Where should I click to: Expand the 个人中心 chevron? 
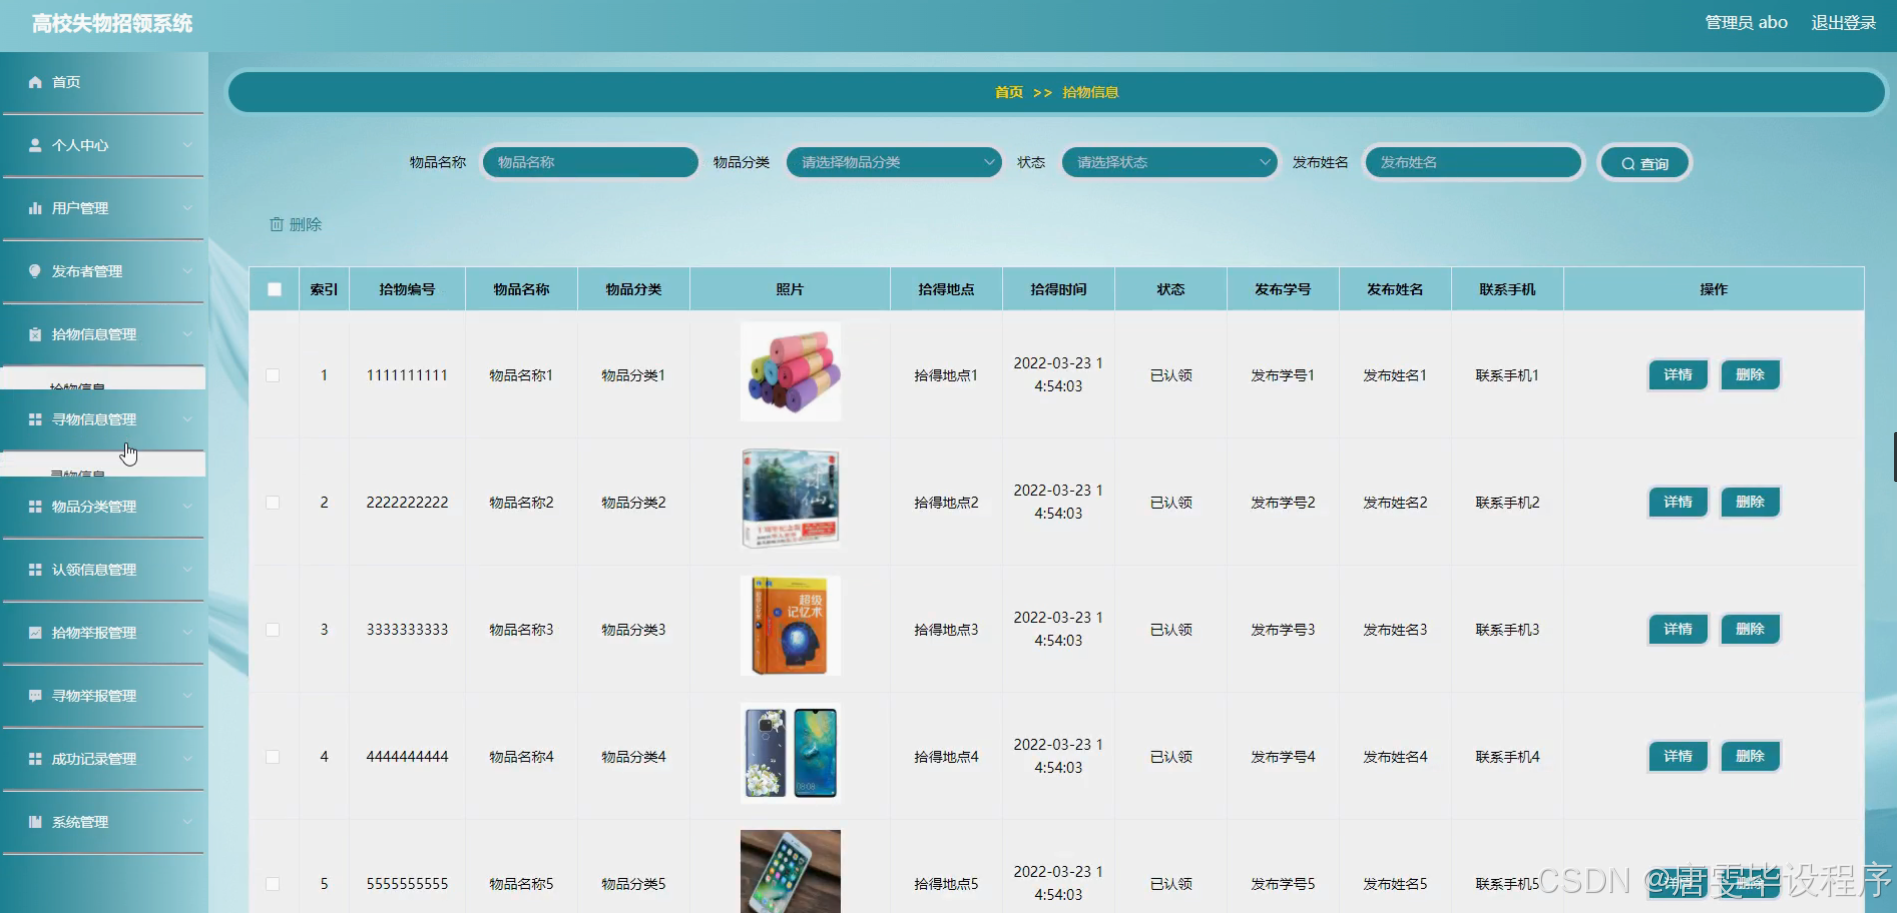187,145
